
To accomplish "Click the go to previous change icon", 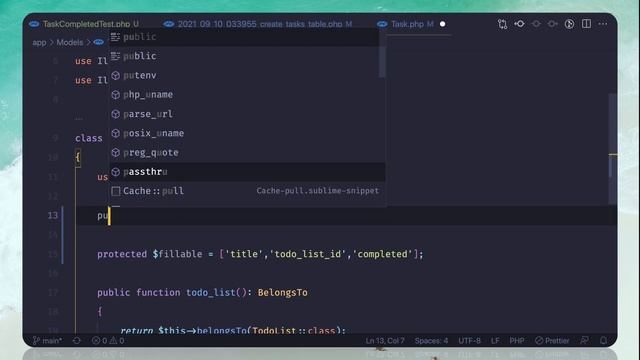I will 520,24.
